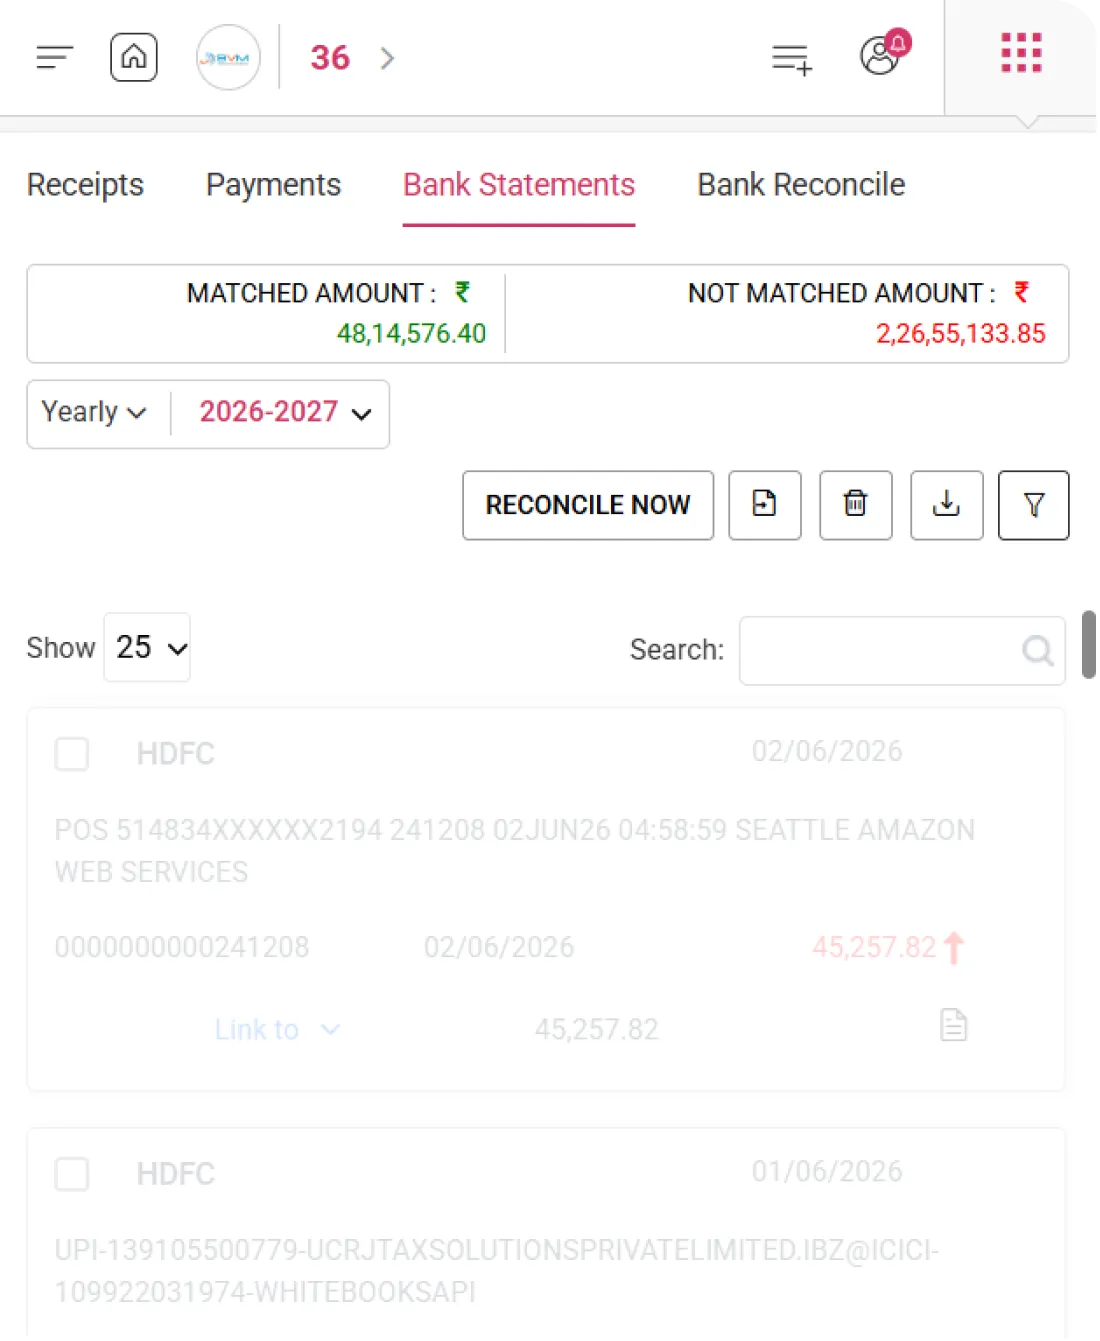
Task: Open the Bank Reconcile tab
Action: (x=801, y=185)
